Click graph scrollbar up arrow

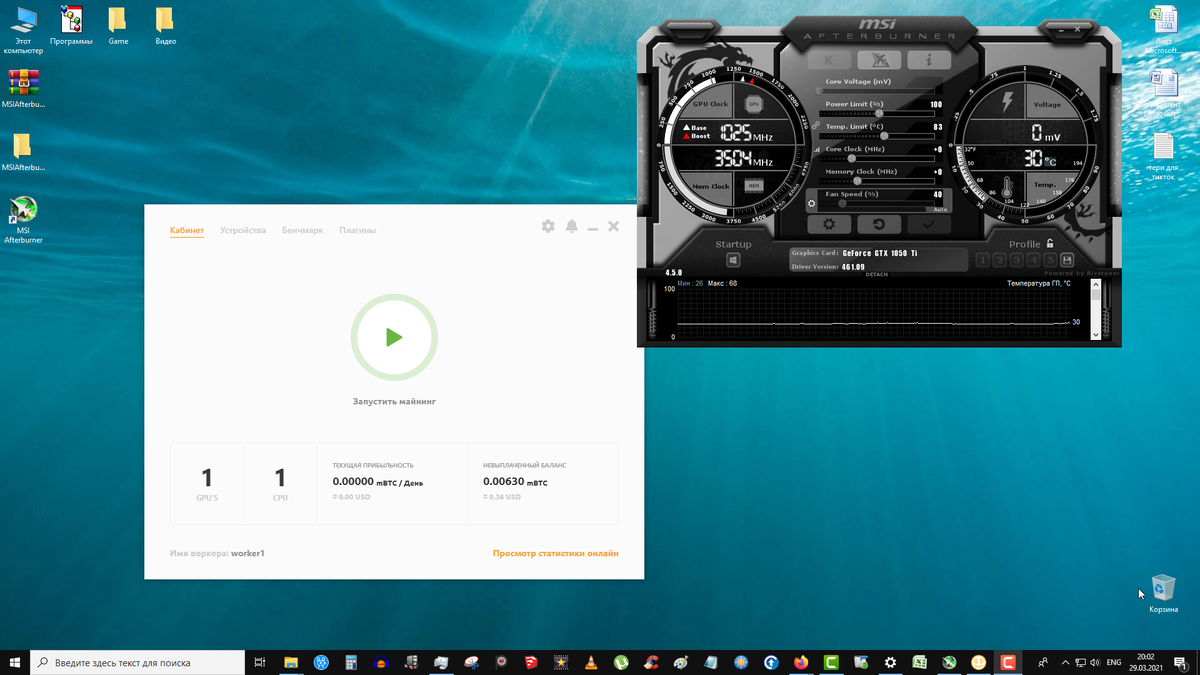point(1096,285)
